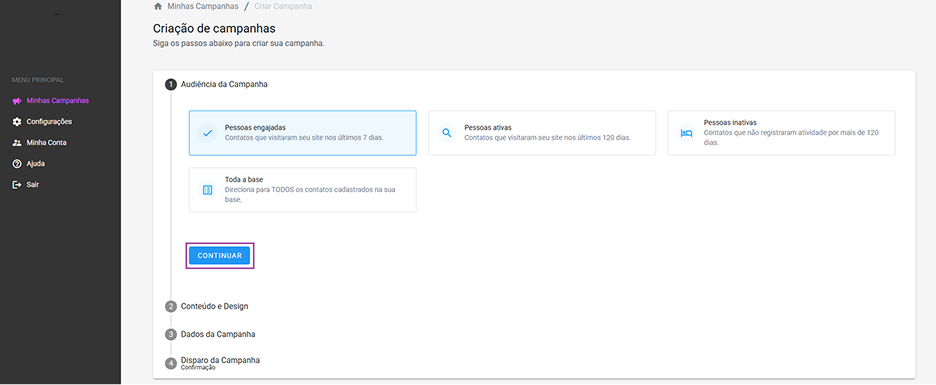The height and width of the screenshot is (385, 936).
Task: Click the people icon beside Minha Conta
Action: point(17,143)
